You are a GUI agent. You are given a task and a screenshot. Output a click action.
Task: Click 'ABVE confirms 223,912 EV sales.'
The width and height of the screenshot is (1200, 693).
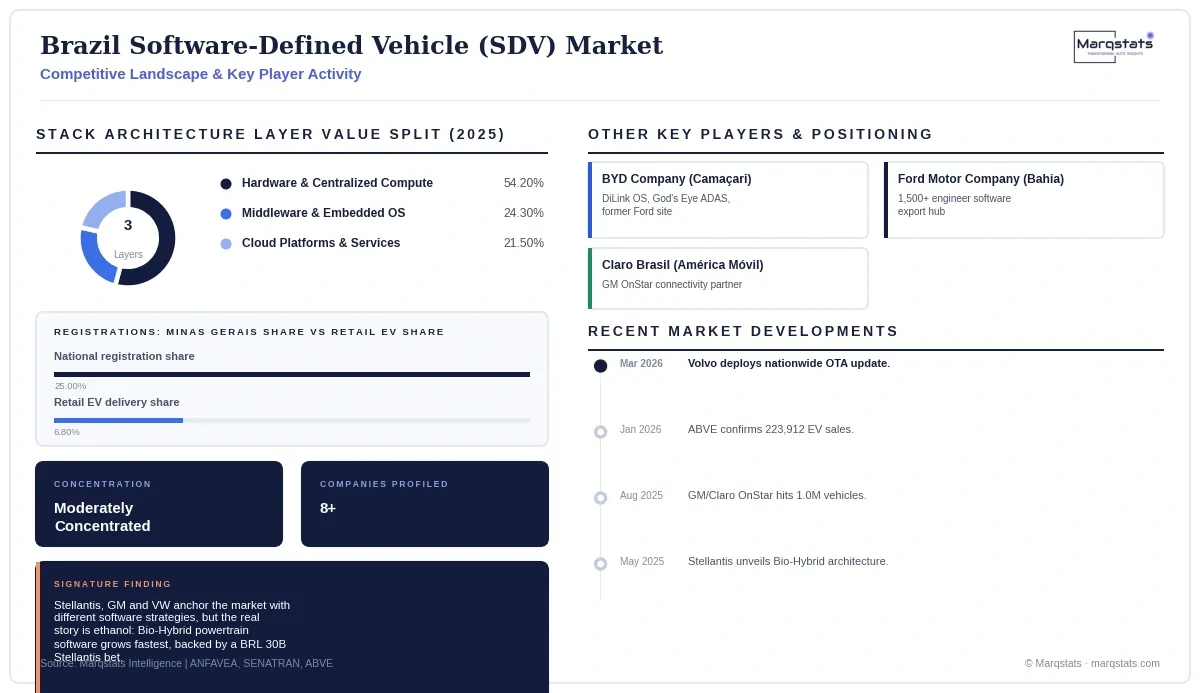coord(771,429)
